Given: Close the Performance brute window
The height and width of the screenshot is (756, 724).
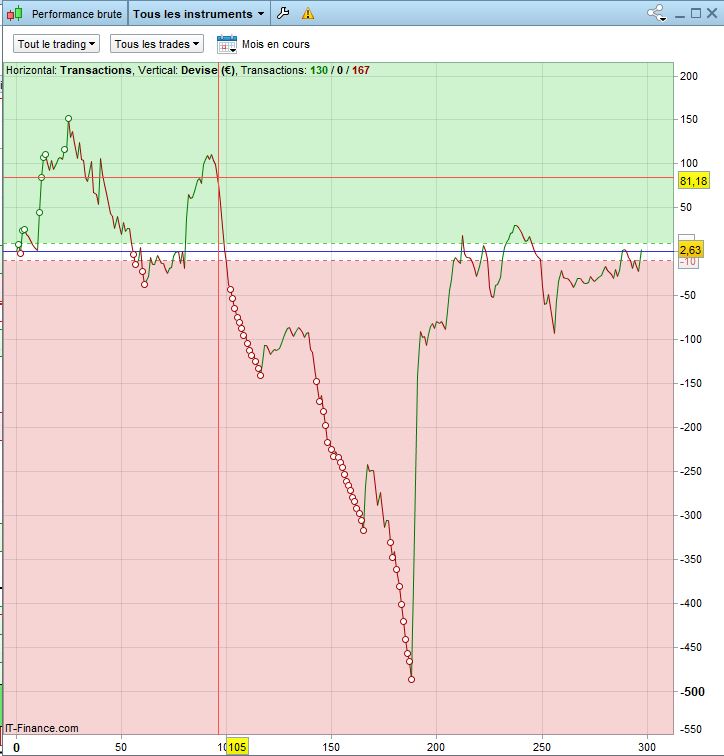Looking at the screenshot, I should pos(712,13).
